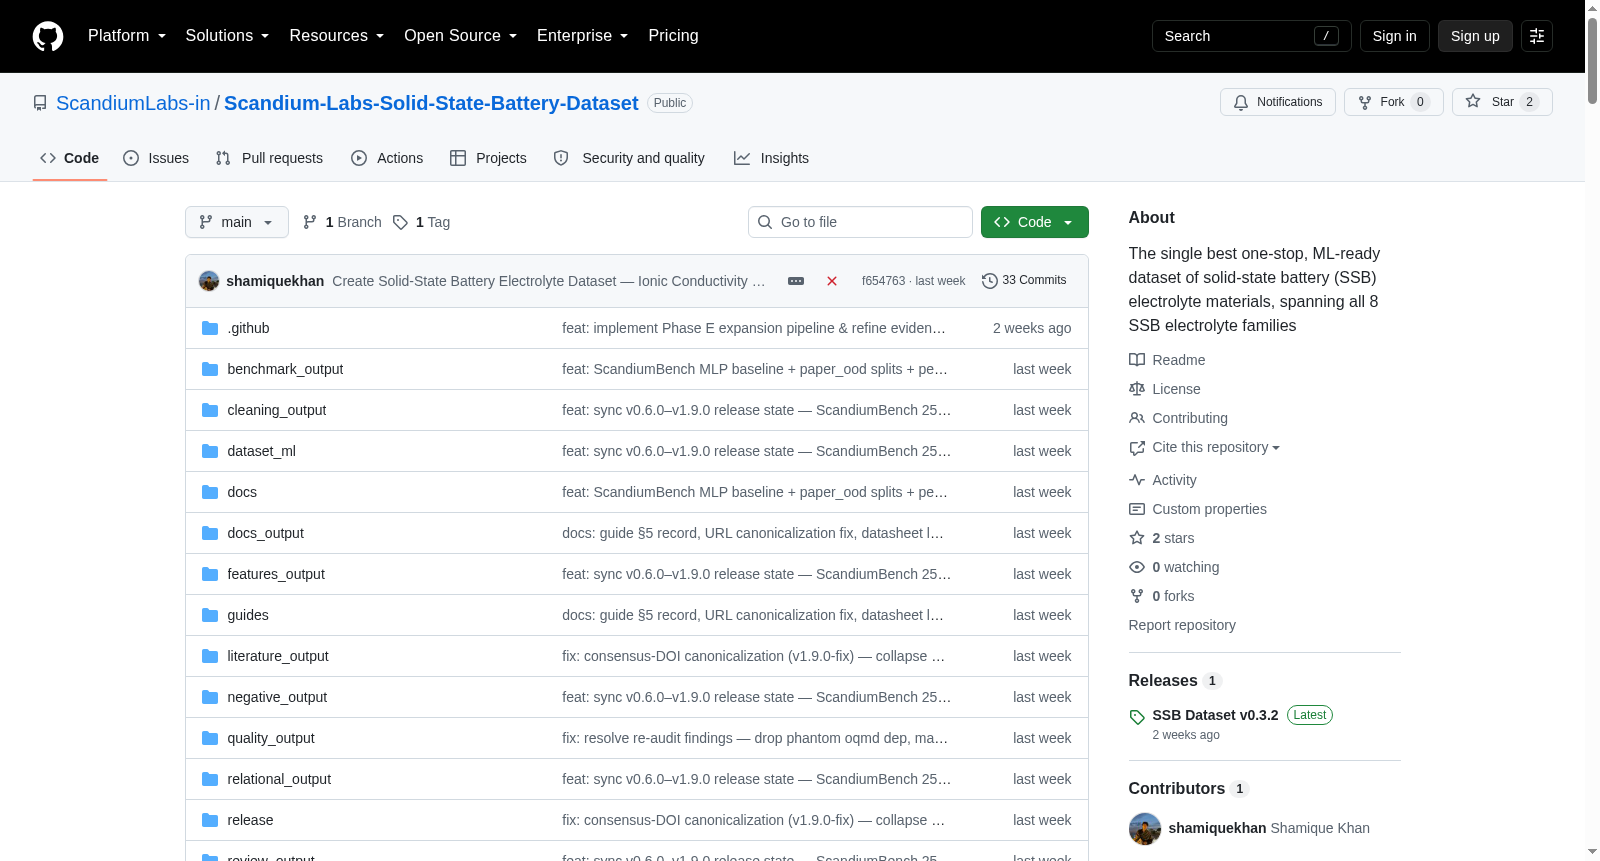Open the ScandiumLabs-in organization link
This screenshot has width=1600, height=861.
tap(133, 103)
